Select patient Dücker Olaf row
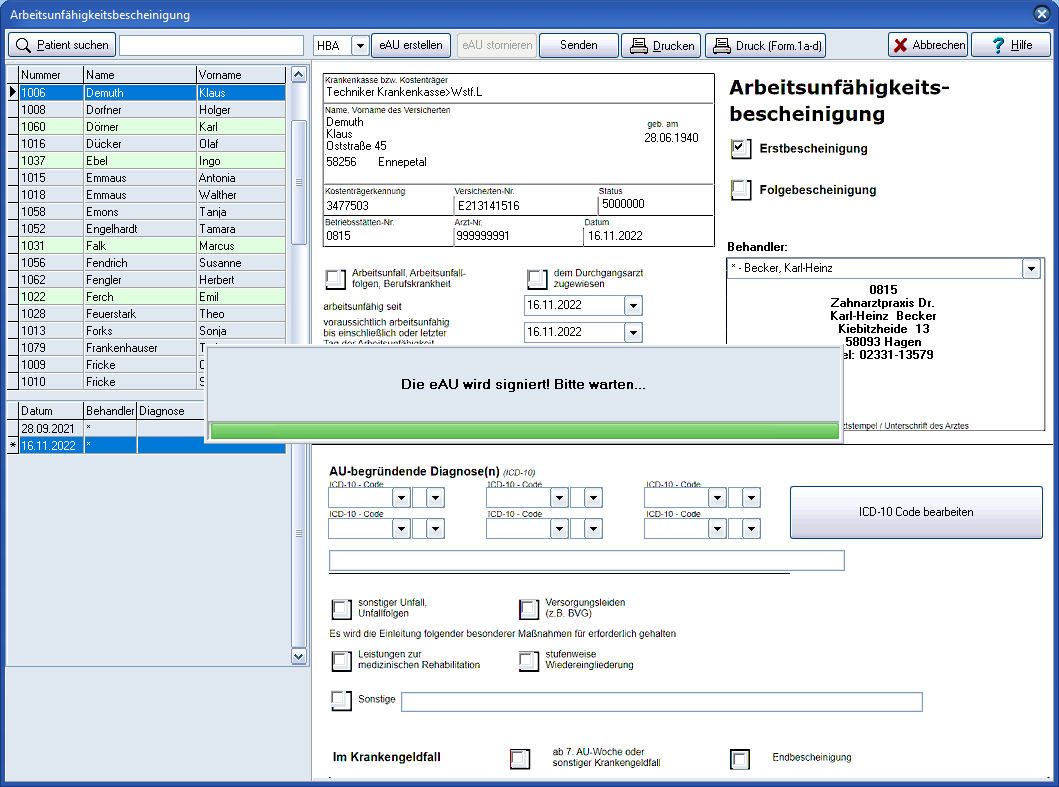Screen dimensions: 1059x787 (152, 144)
